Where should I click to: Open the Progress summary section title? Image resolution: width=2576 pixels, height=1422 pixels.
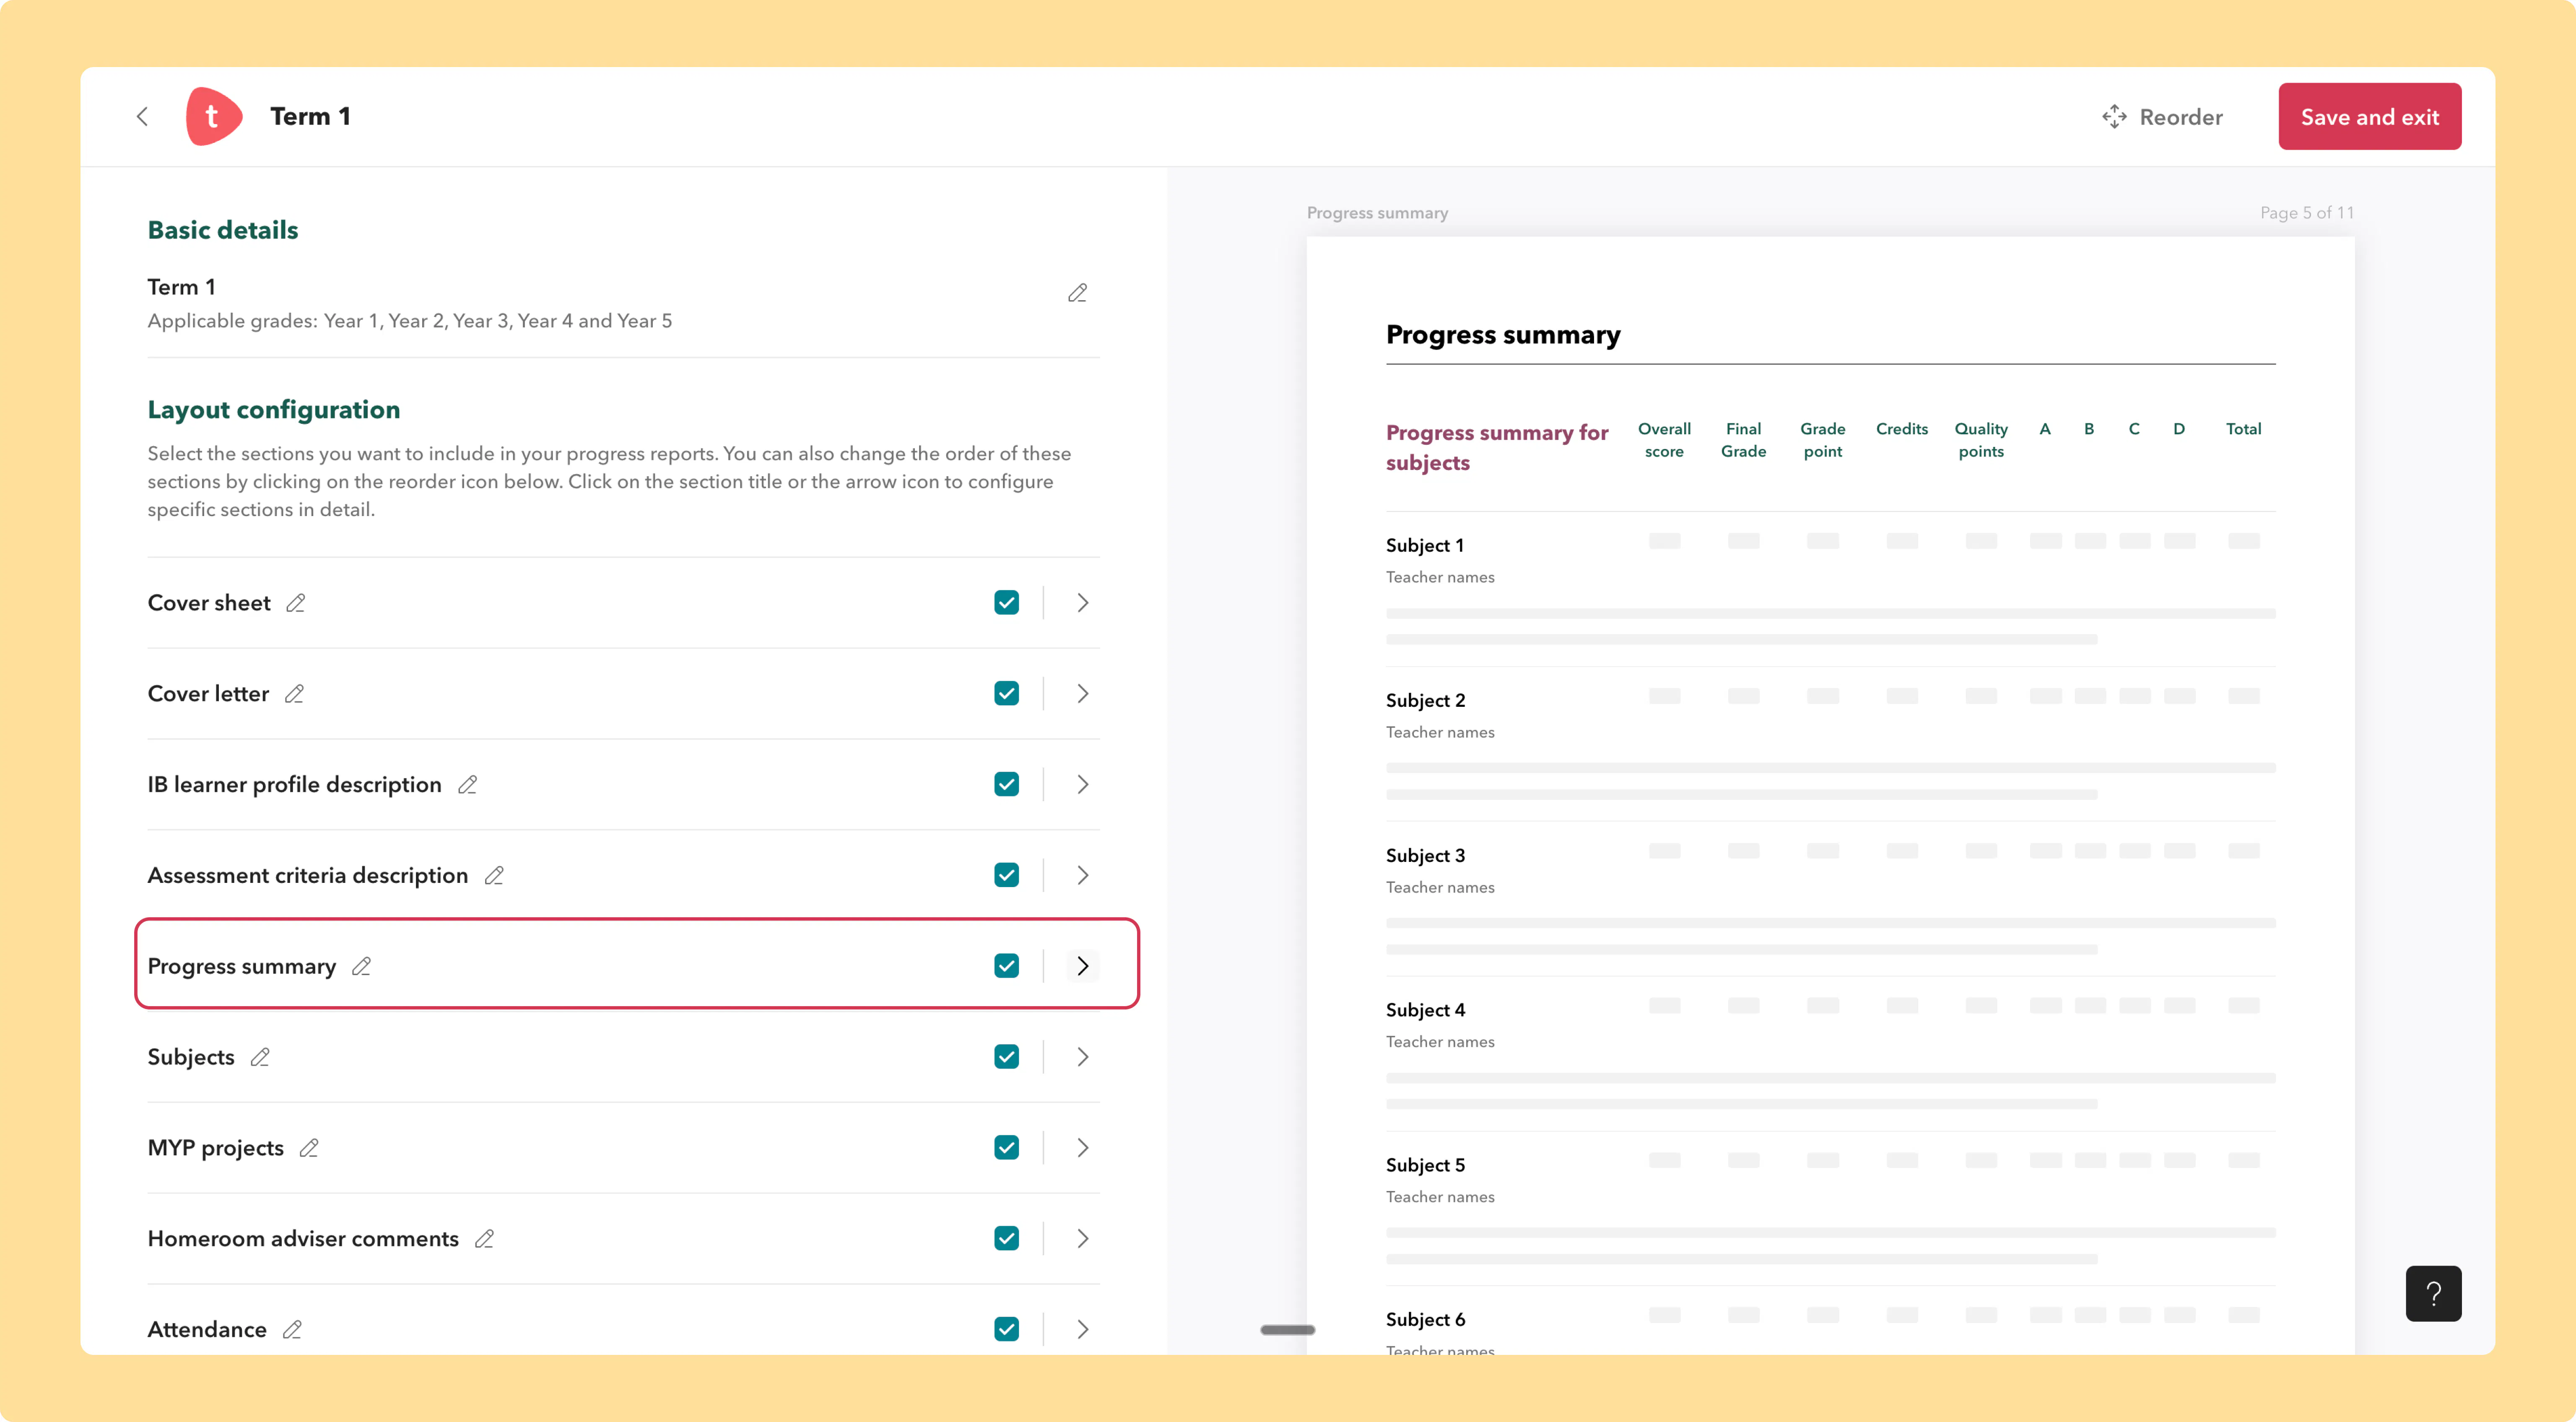click(x=242, y=967)
